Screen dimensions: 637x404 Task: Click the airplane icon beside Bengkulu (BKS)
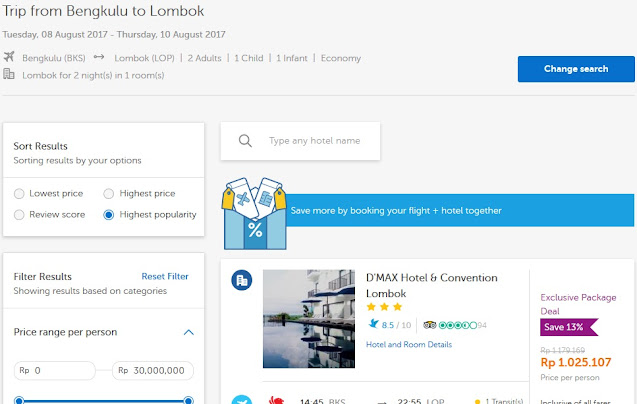point(9,56)
